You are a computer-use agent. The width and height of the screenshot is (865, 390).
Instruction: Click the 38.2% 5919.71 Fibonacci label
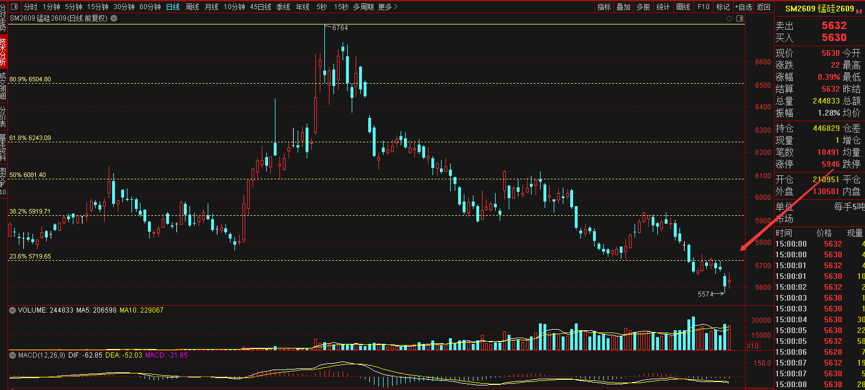pyautogui.click(x=31, y=211)
